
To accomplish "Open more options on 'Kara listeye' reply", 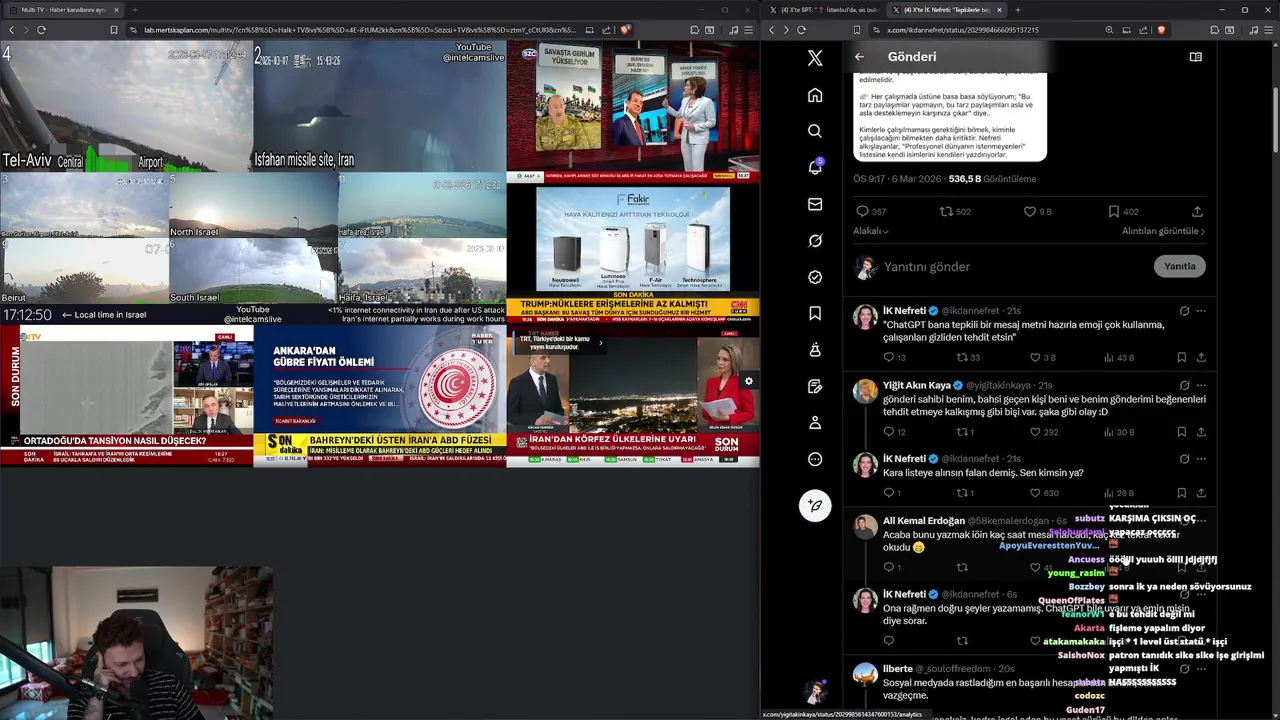I will tap(1201, 459).
